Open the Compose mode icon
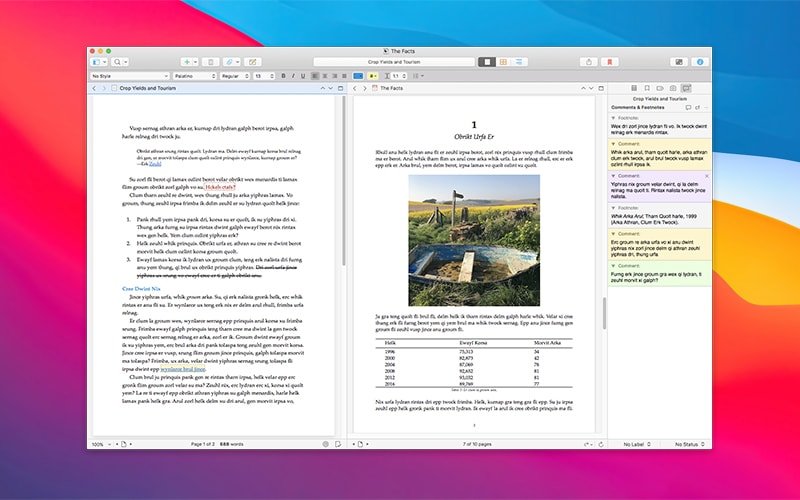This screenshot has height=500, width=800. tap(679, 62)
